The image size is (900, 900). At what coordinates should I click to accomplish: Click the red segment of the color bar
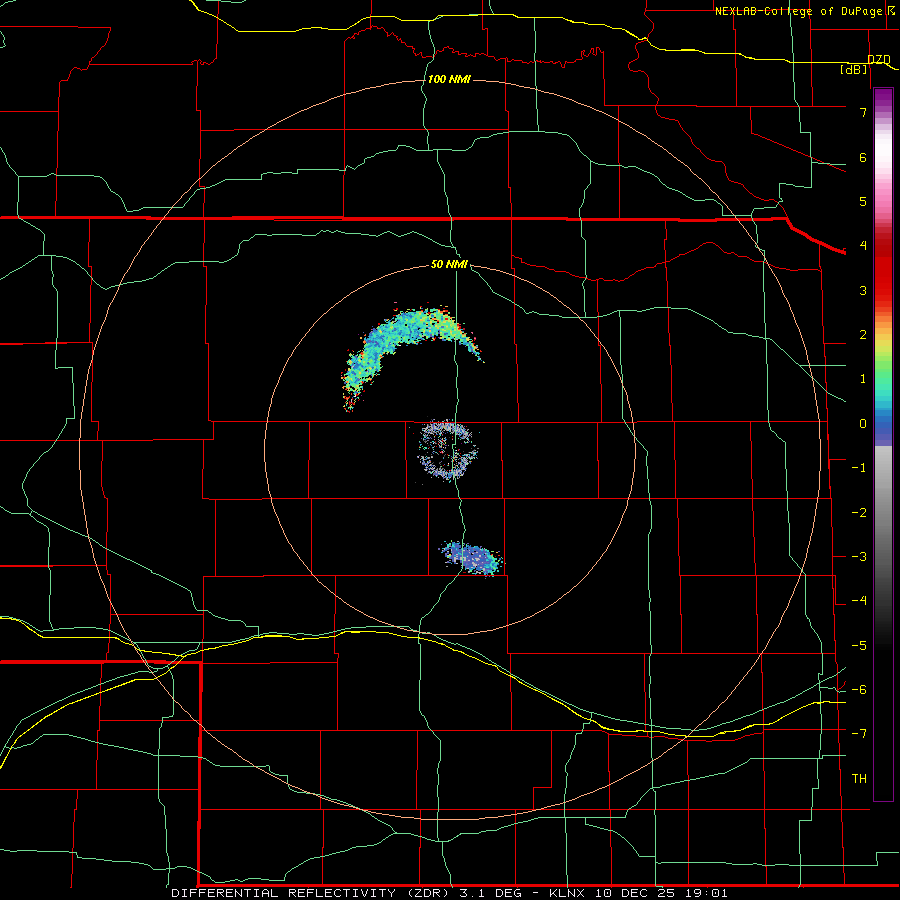tap(883, 270)
